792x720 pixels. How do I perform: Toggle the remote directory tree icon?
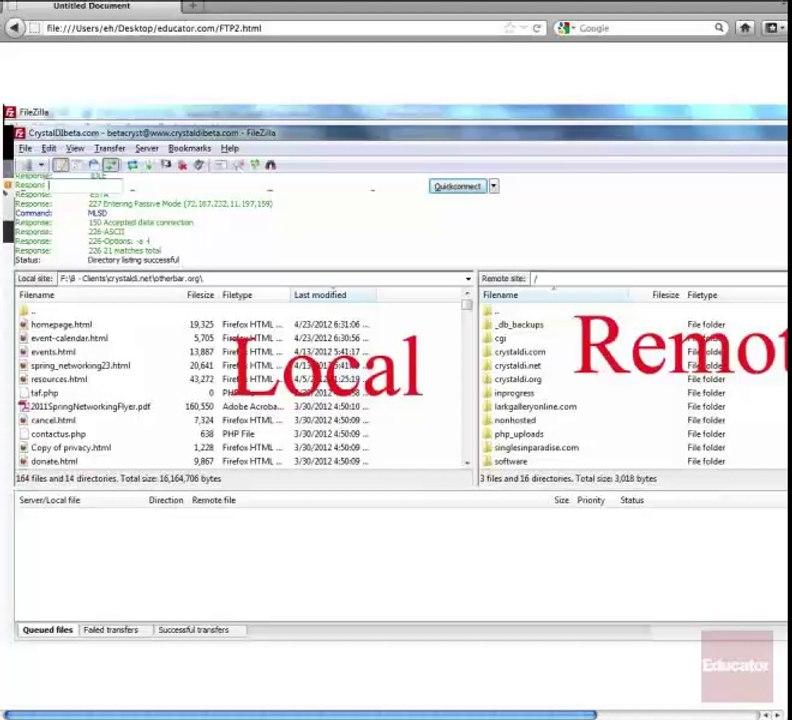94,165
